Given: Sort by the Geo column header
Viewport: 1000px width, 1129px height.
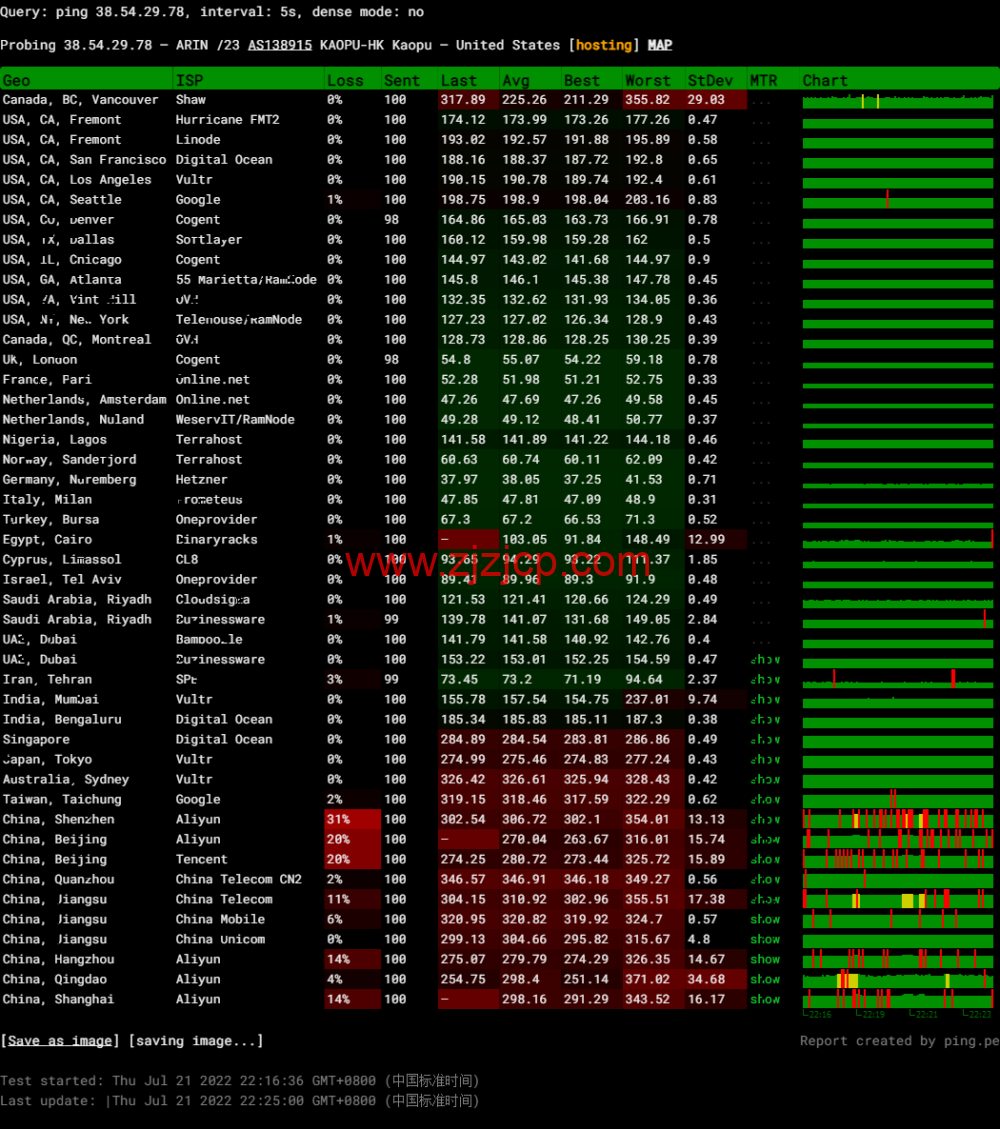Looking at the screenshot, I should click(x=17, y=80).
